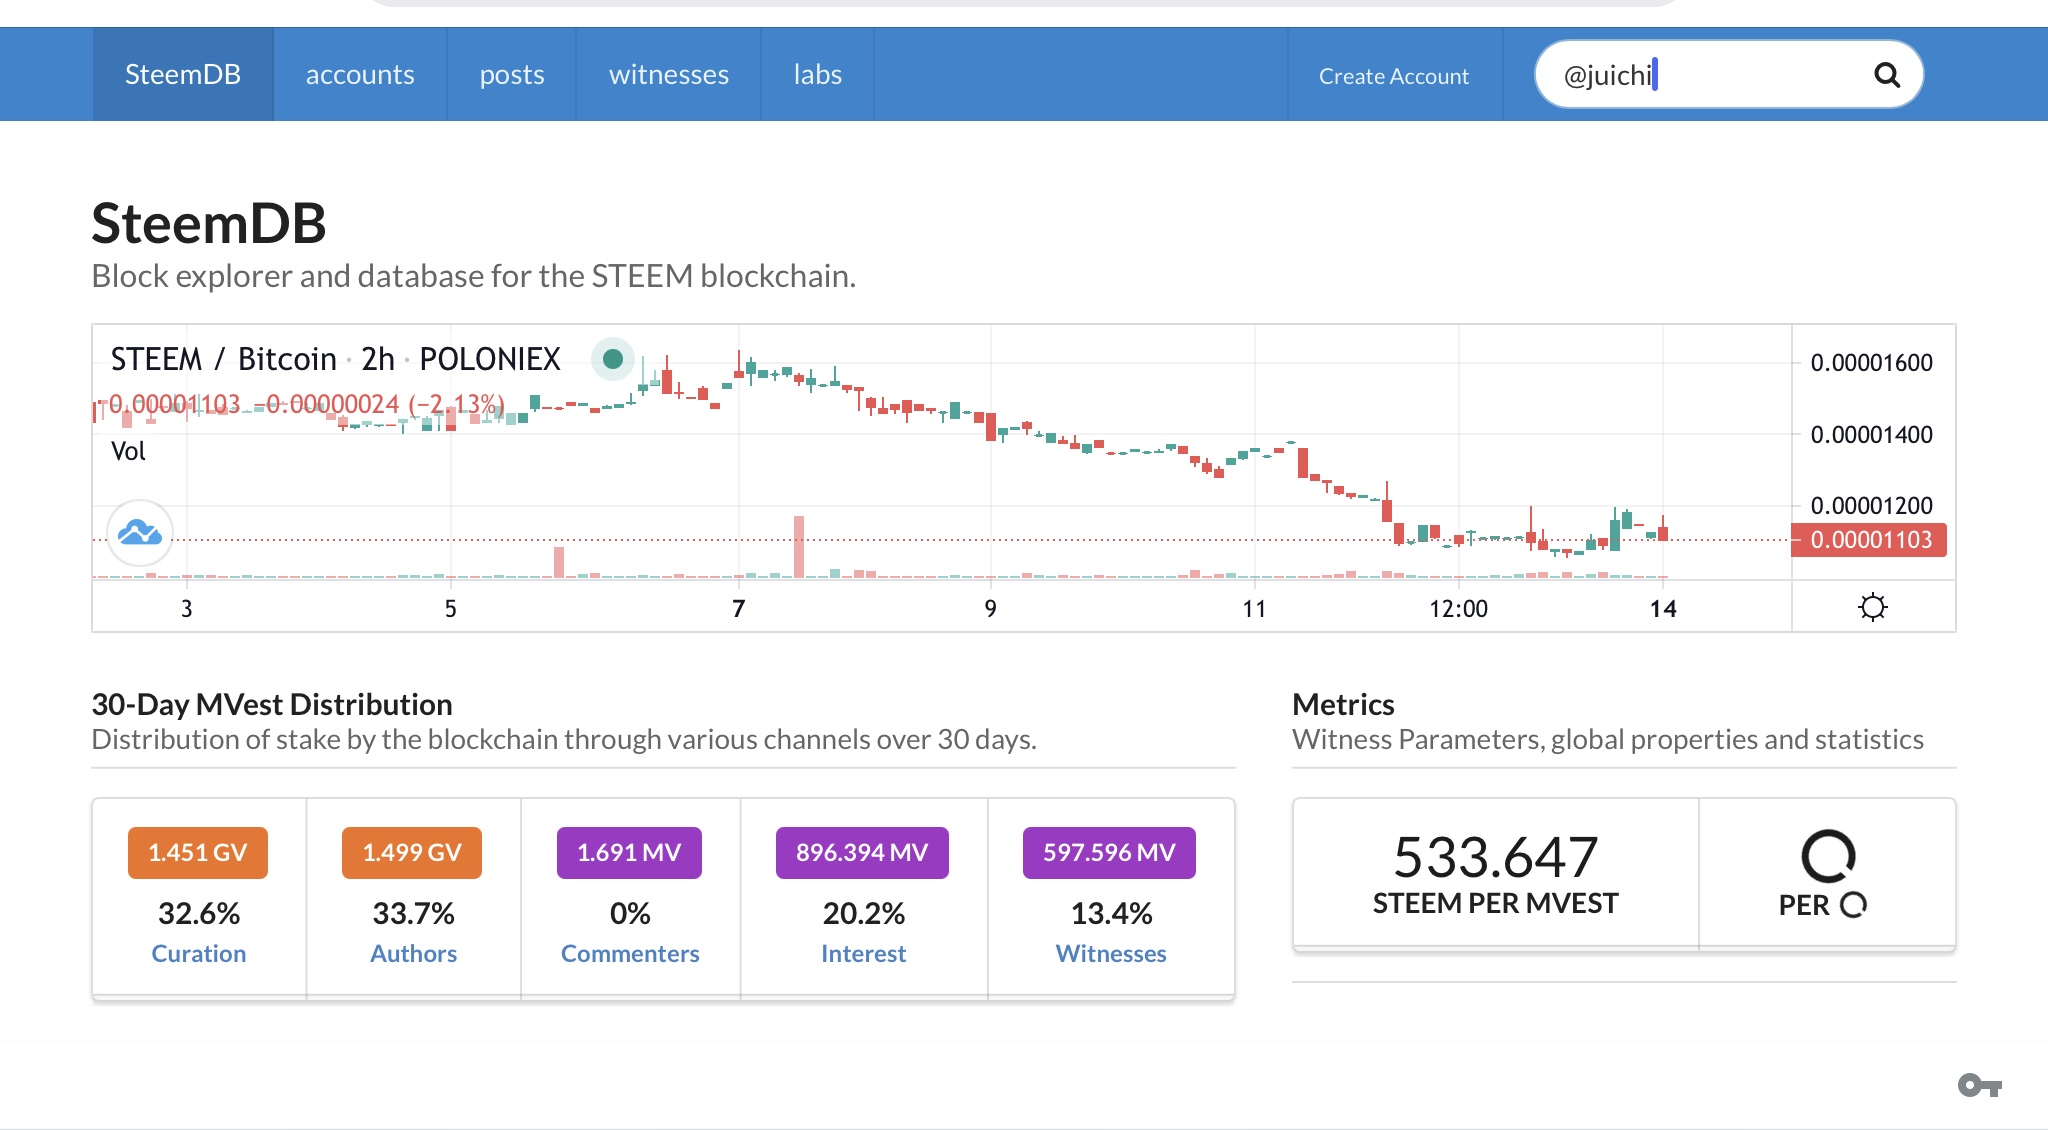Screen dimensions: 2048x1130
Task: Click the 0.00001600 price axis label
Action: pos(1872,363)
